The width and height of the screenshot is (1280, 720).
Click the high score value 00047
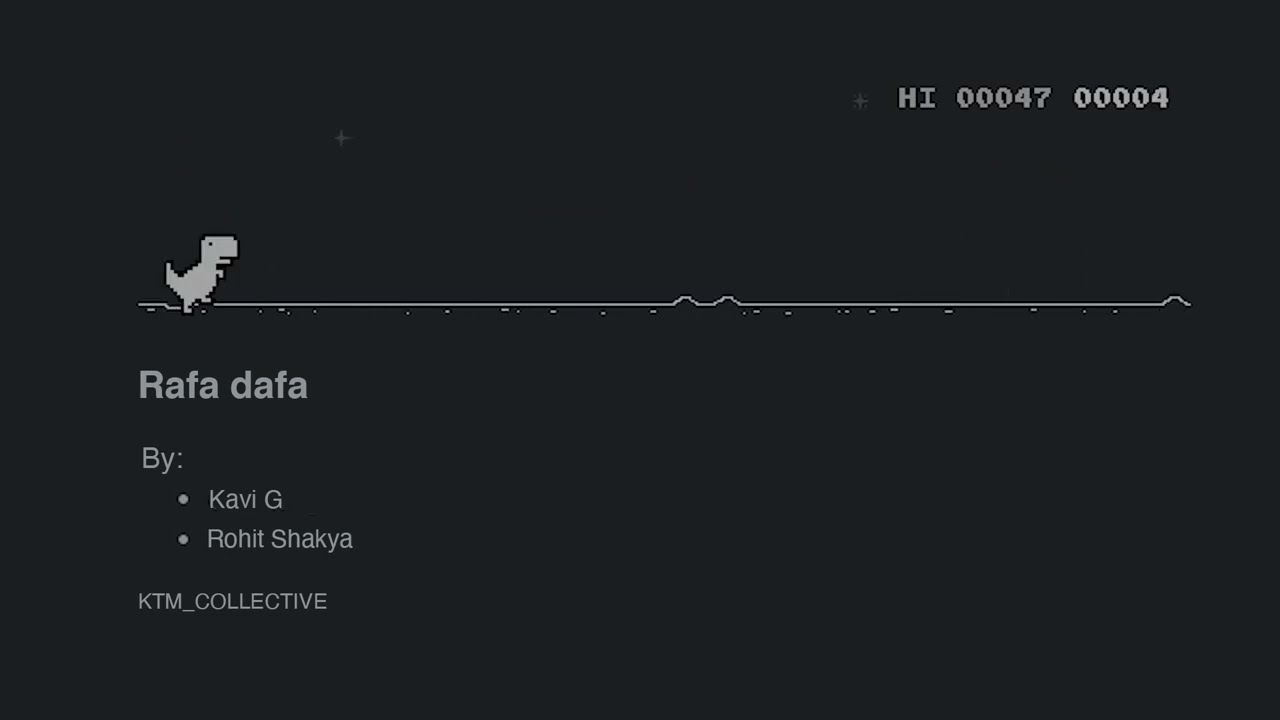click(x=1004, y=98)
